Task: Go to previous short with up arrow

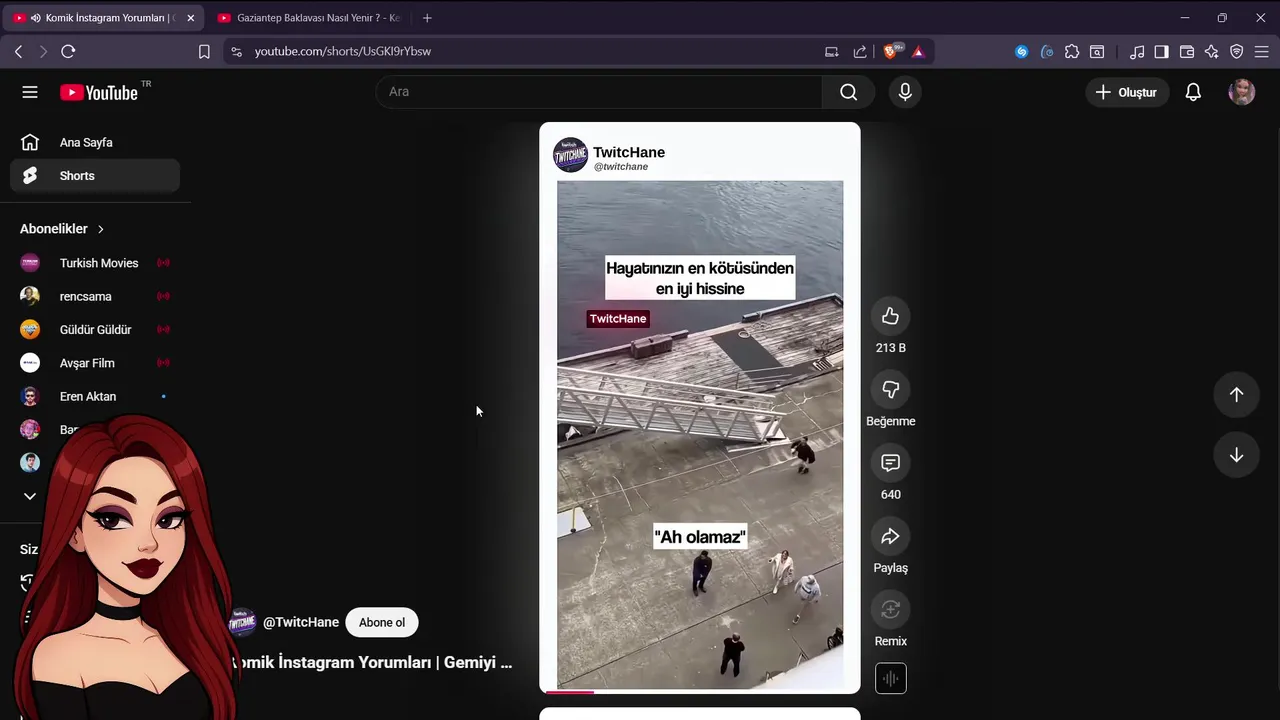Action: point(1236,394)
